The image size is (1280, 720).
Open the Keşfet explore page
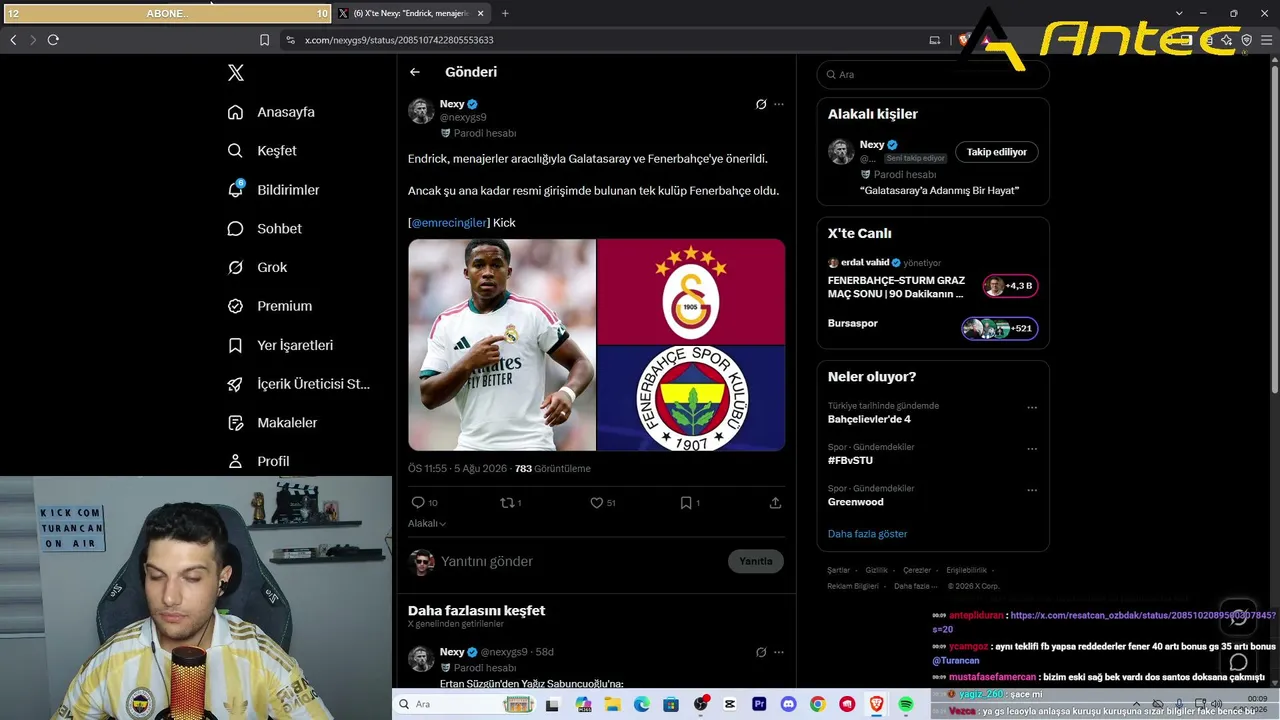click(262, 151)
